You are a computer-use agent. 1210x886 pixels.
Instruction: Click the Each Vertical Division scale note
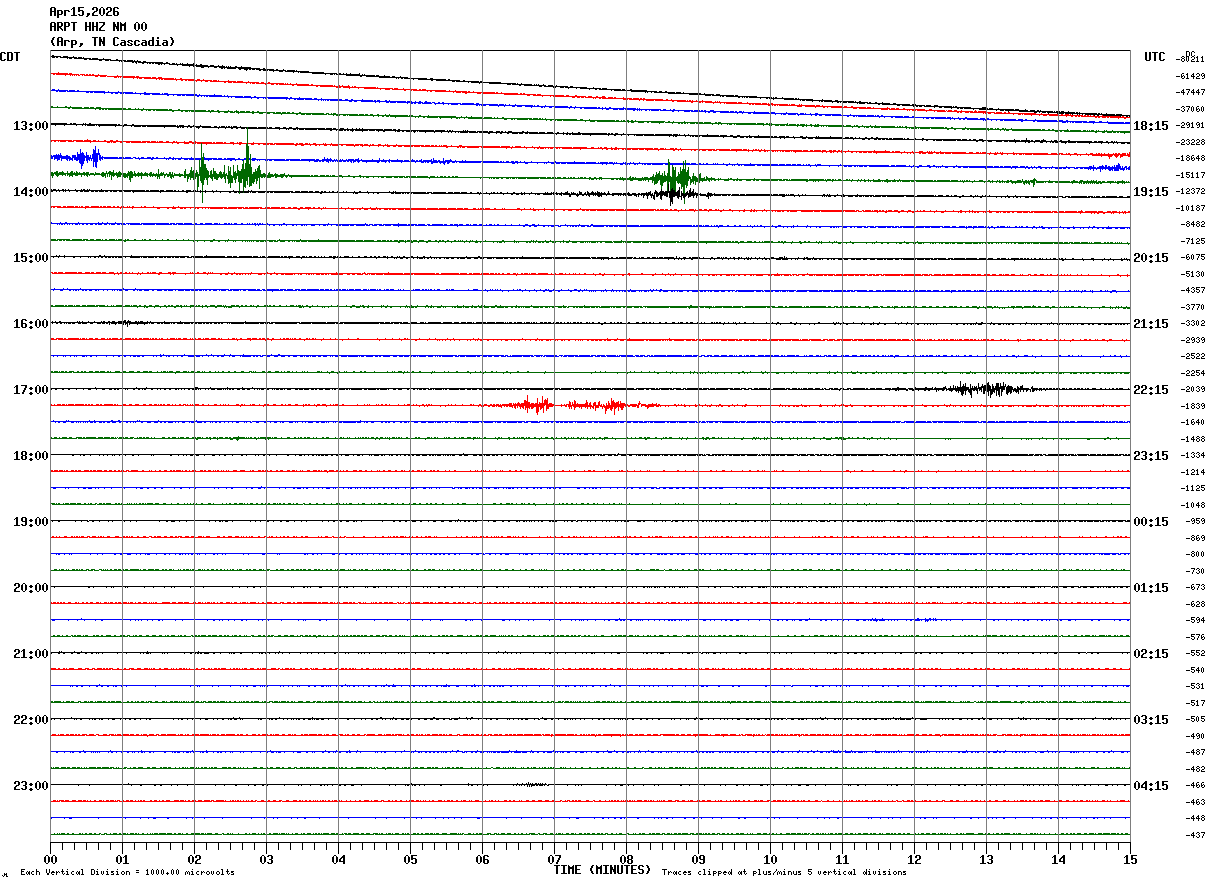click(x=127, y=872)
